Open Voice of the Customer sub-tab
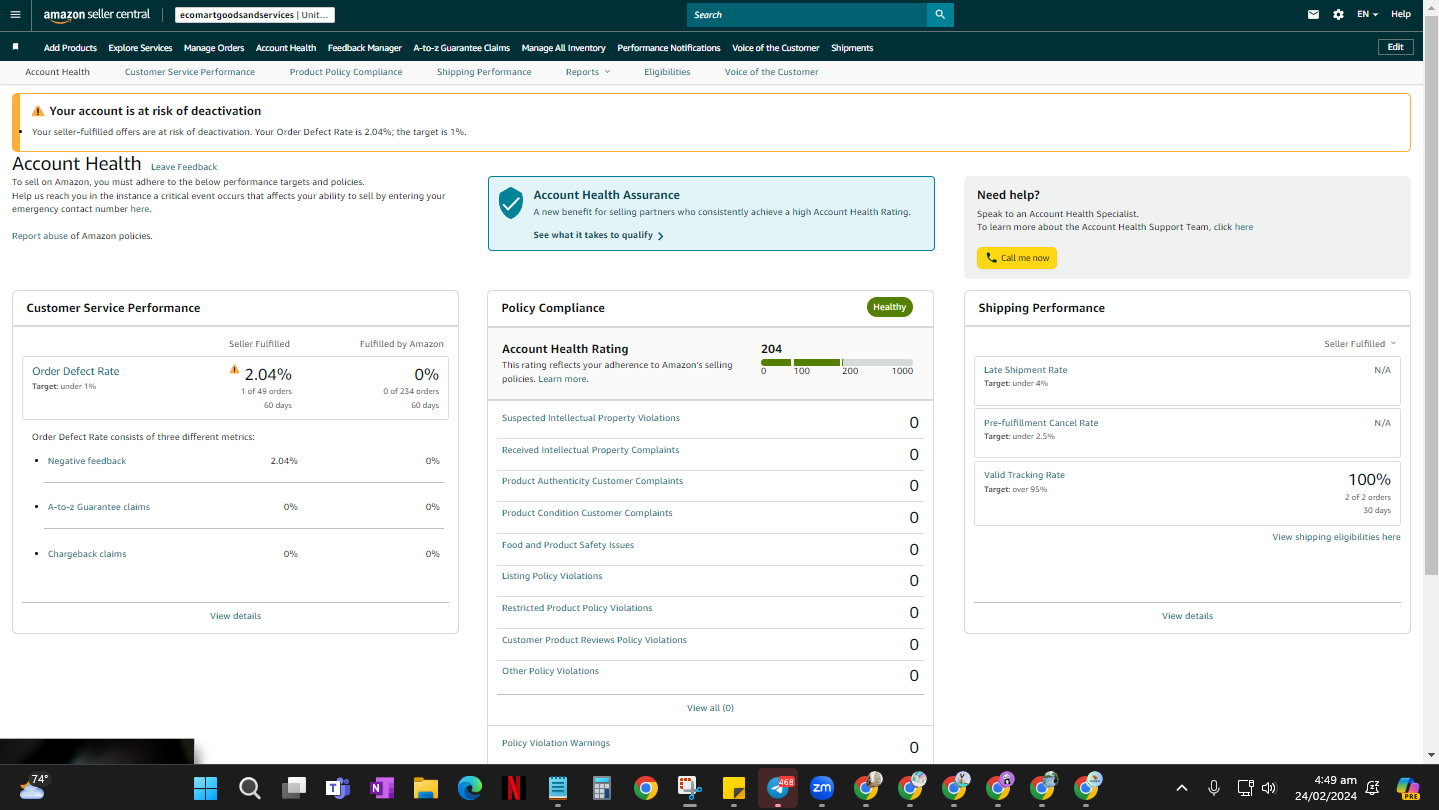 coord(771,72)
